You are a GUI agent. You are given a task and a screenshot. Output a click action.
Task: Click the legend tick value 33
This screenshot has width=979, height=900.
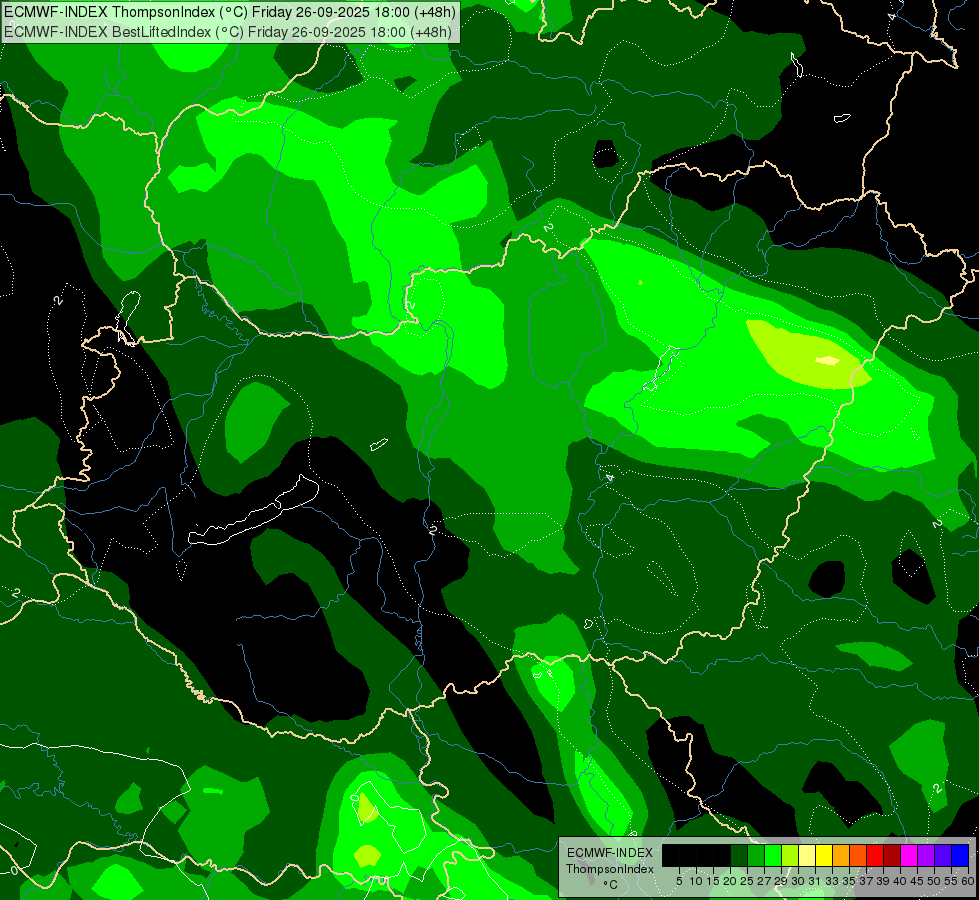click(x=832, y=881)
